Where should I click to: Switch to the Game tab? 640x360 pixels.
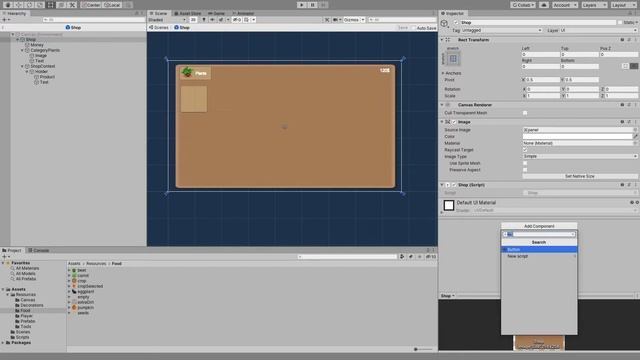coord(217,13)
